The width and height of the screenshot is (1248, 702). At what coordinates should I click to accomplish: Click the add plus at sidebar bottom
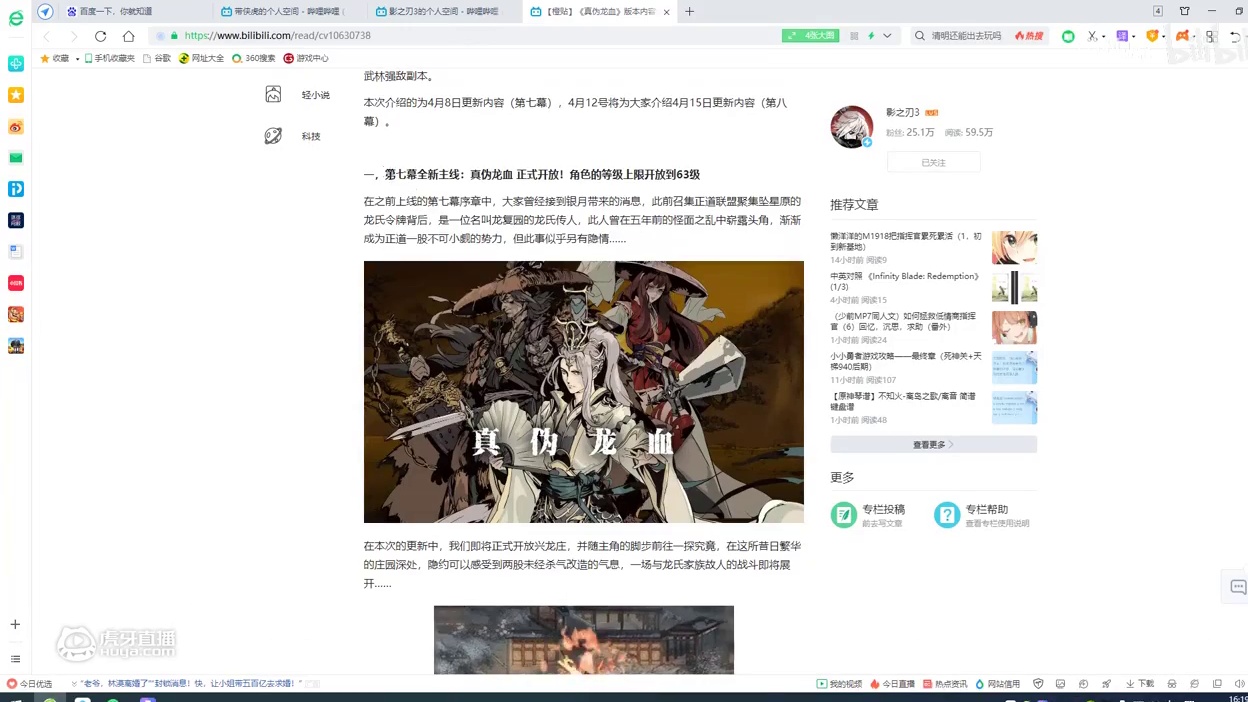(15, 625)
